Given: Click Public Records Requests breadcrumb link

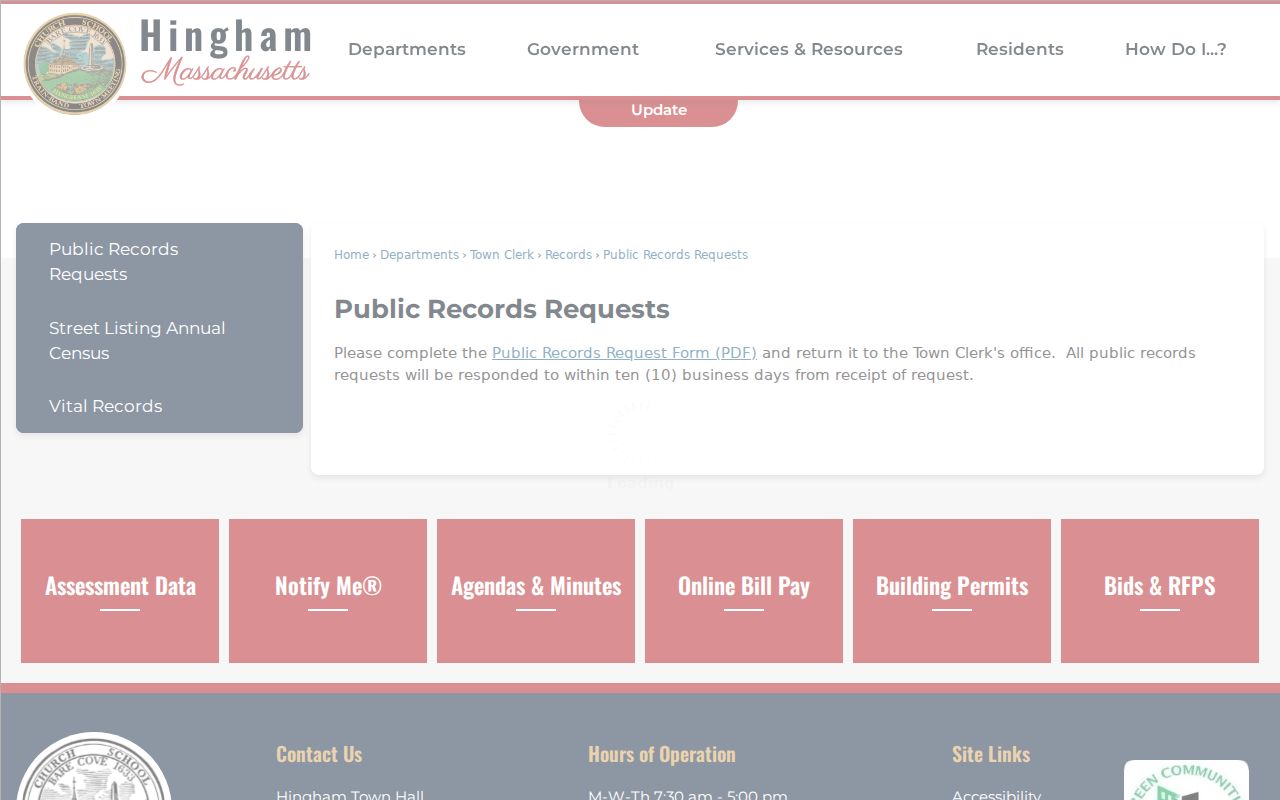Looking at the screenshot, I should pos(676,255).
